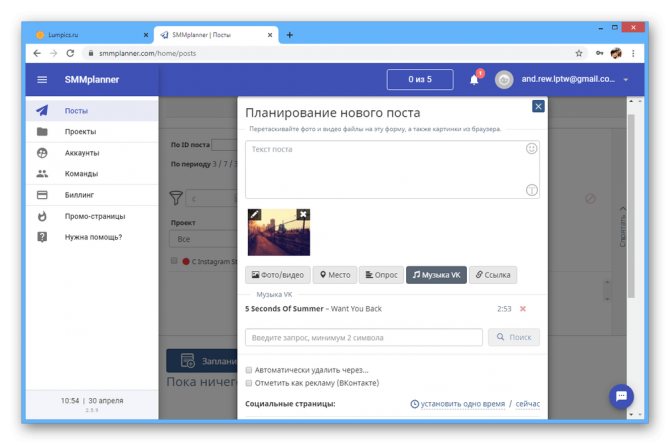Open Chrome three-dot menu

(633, 53)
